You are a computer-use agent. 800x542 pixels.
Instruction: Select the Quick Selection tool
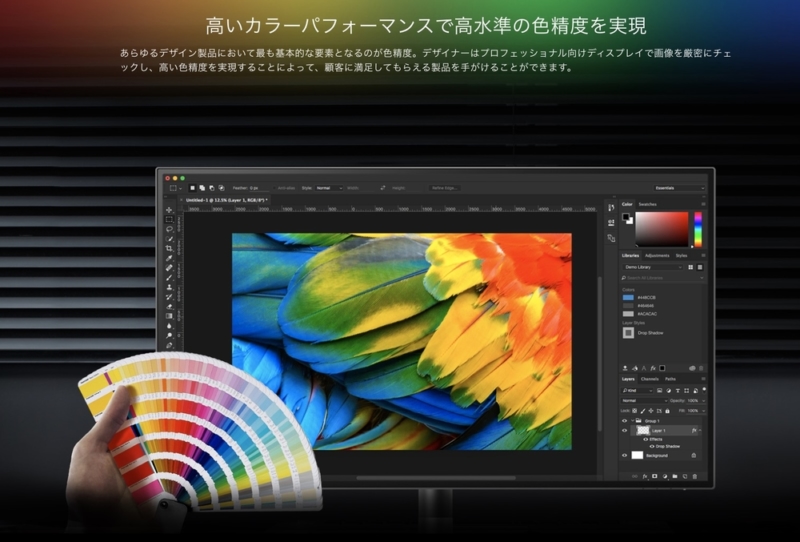[169, 239]
